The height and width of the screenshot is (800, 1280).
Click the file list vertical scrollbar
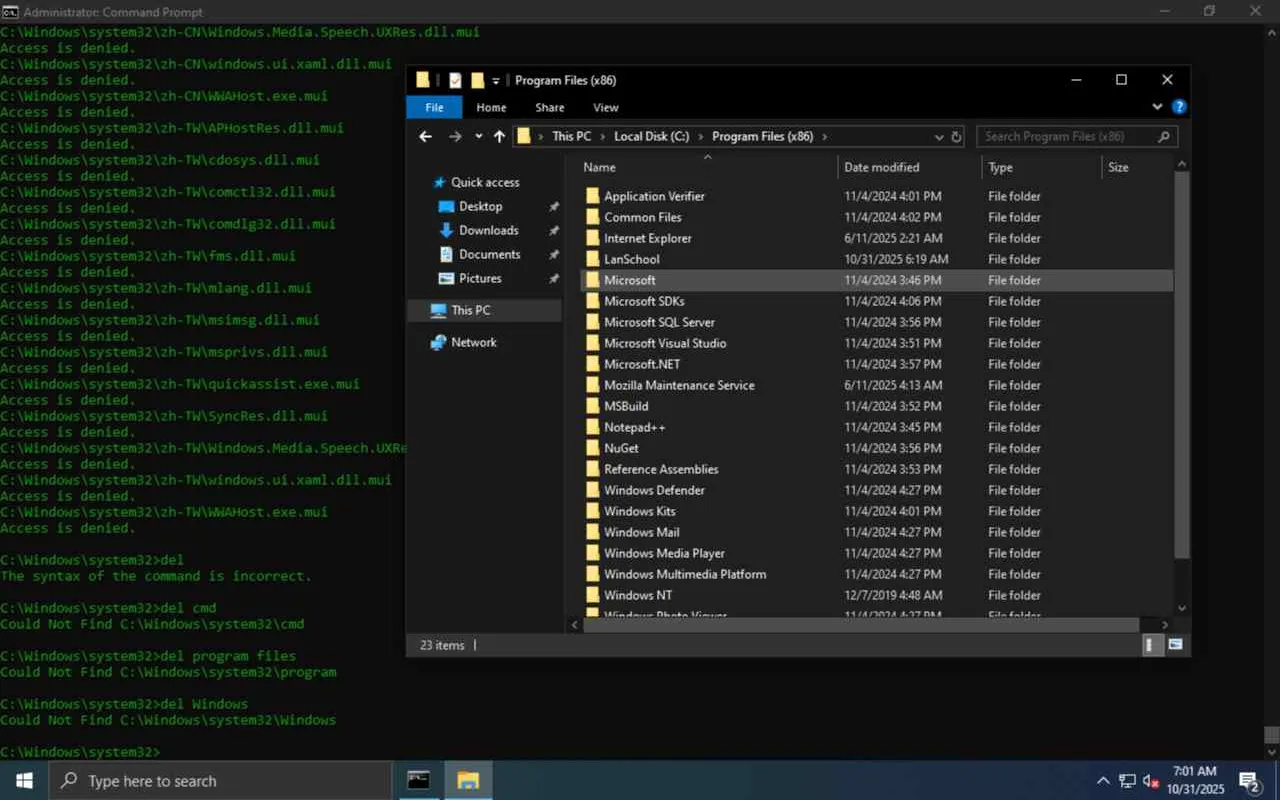pyautogui.click(x=1182, y=365)
